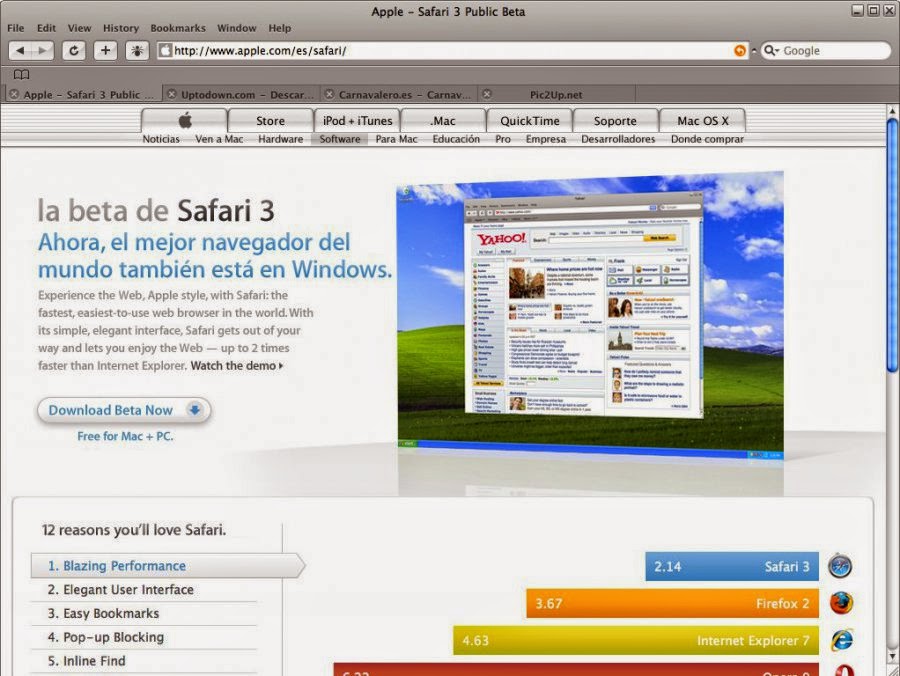Open the Google search magnifier dropdown
This screenshot has height=676, width=900.
coord(771,50)
